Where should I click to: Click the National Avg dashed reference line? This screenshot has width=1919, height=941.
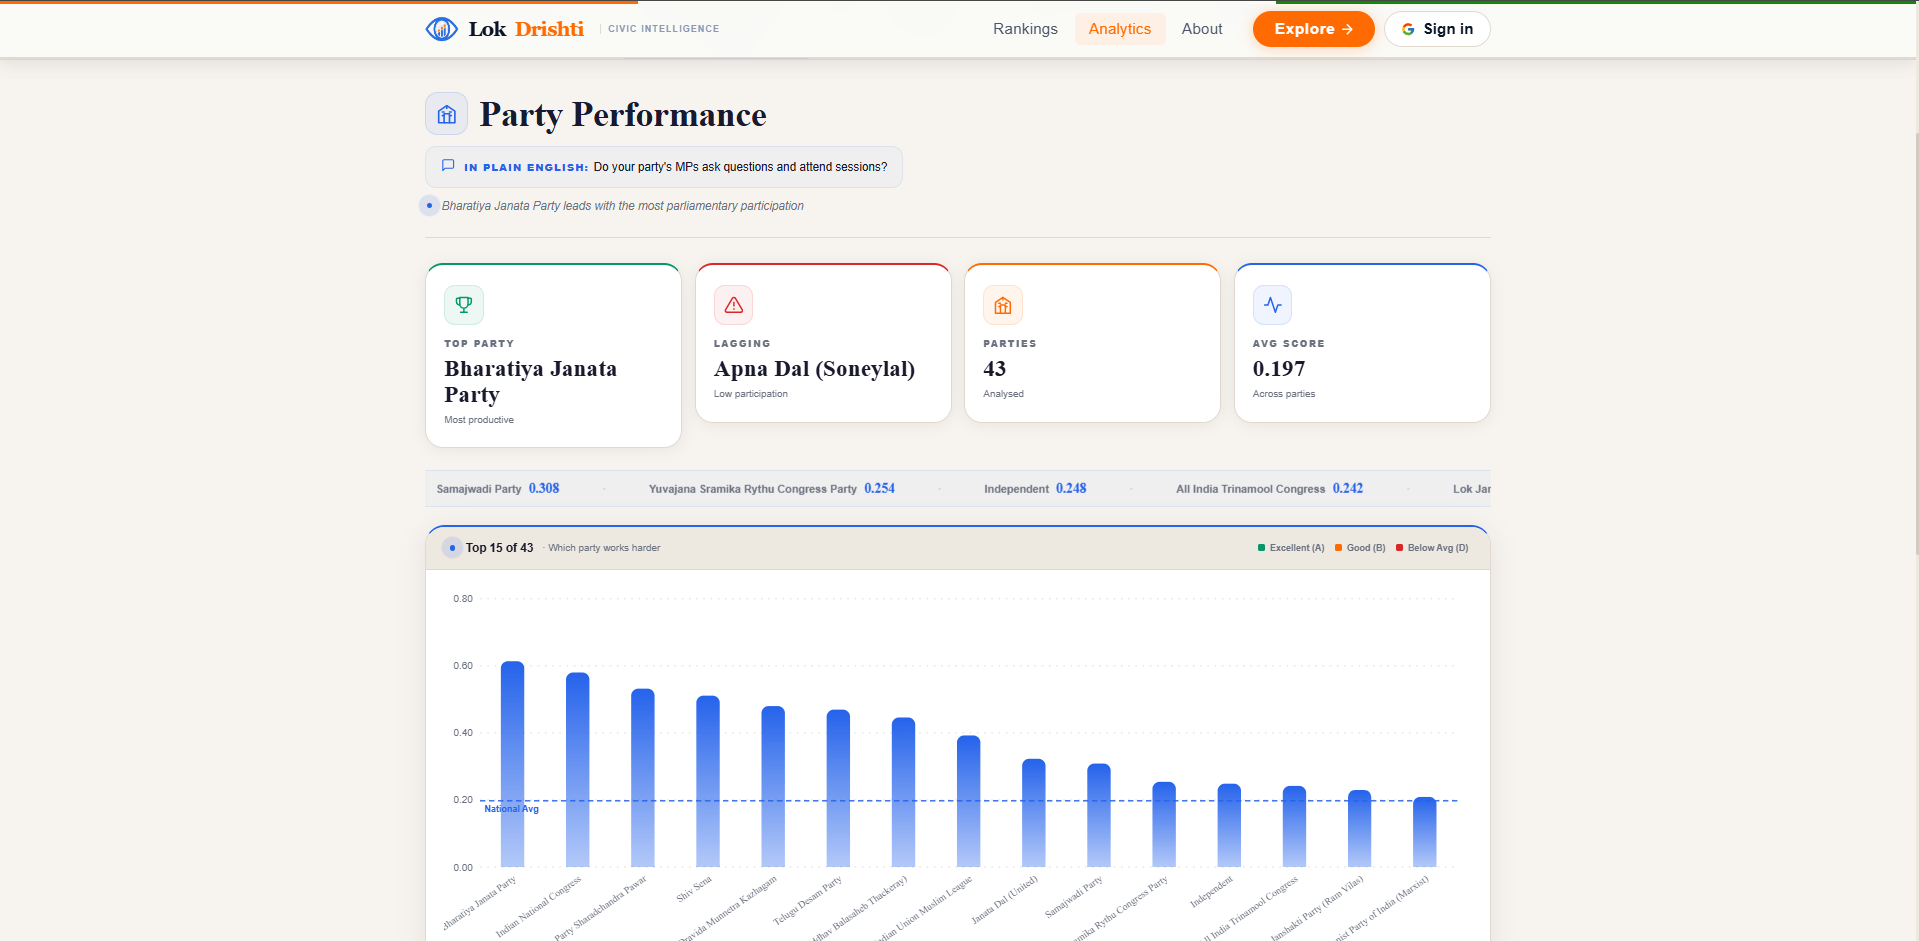click(x=900, y=800)
